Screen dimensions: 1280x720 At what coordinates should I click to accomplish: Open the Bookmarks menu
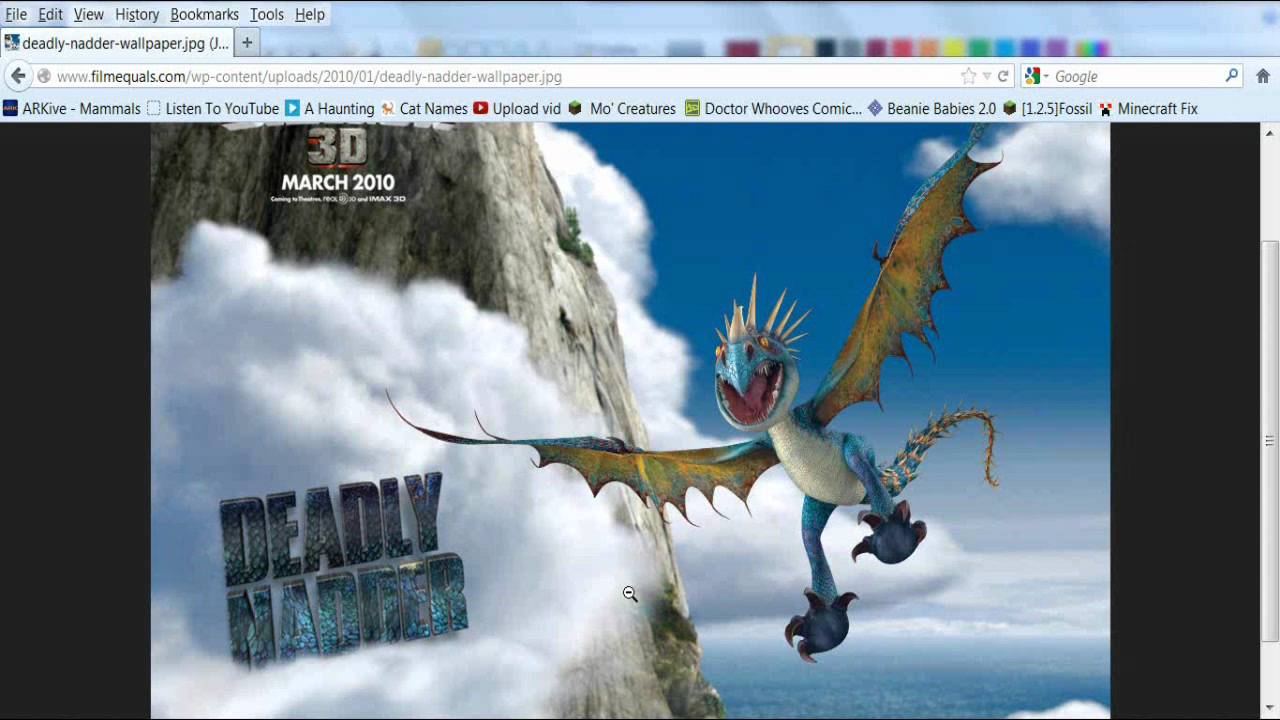click(x=204, y=15)
